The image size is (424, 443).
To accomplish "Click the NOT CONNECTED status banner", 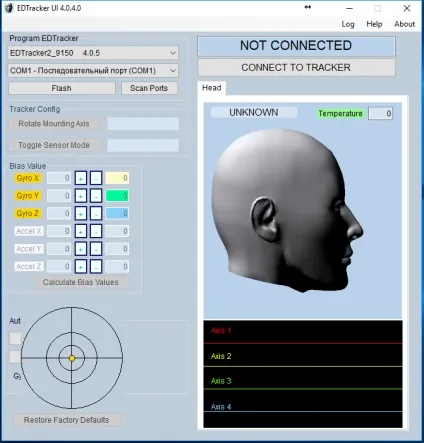I will point(296,46).
